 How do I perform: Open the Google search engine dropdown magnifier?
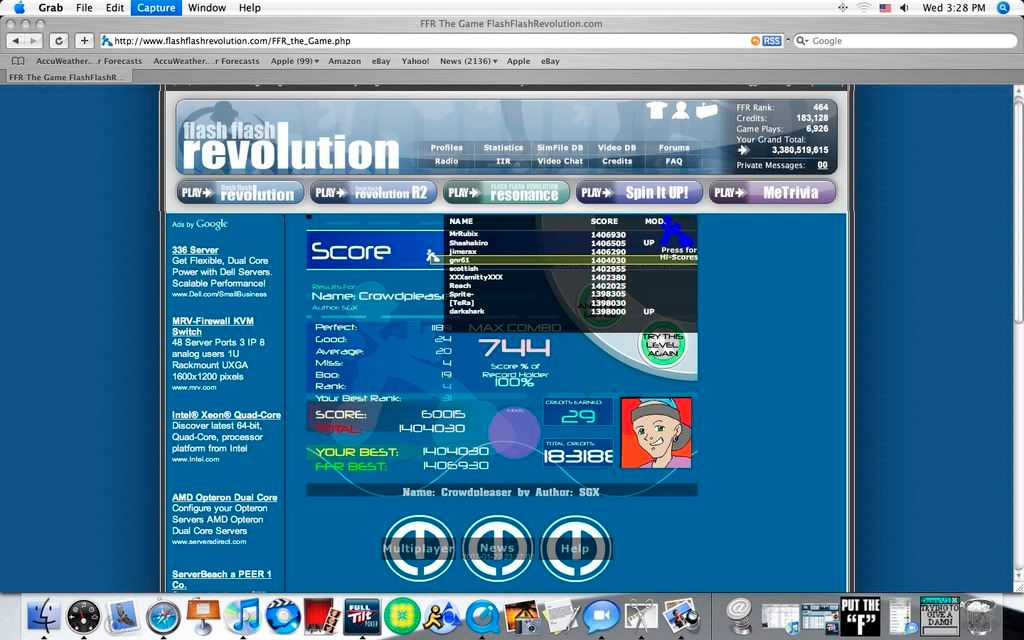(x=802, y=41)
